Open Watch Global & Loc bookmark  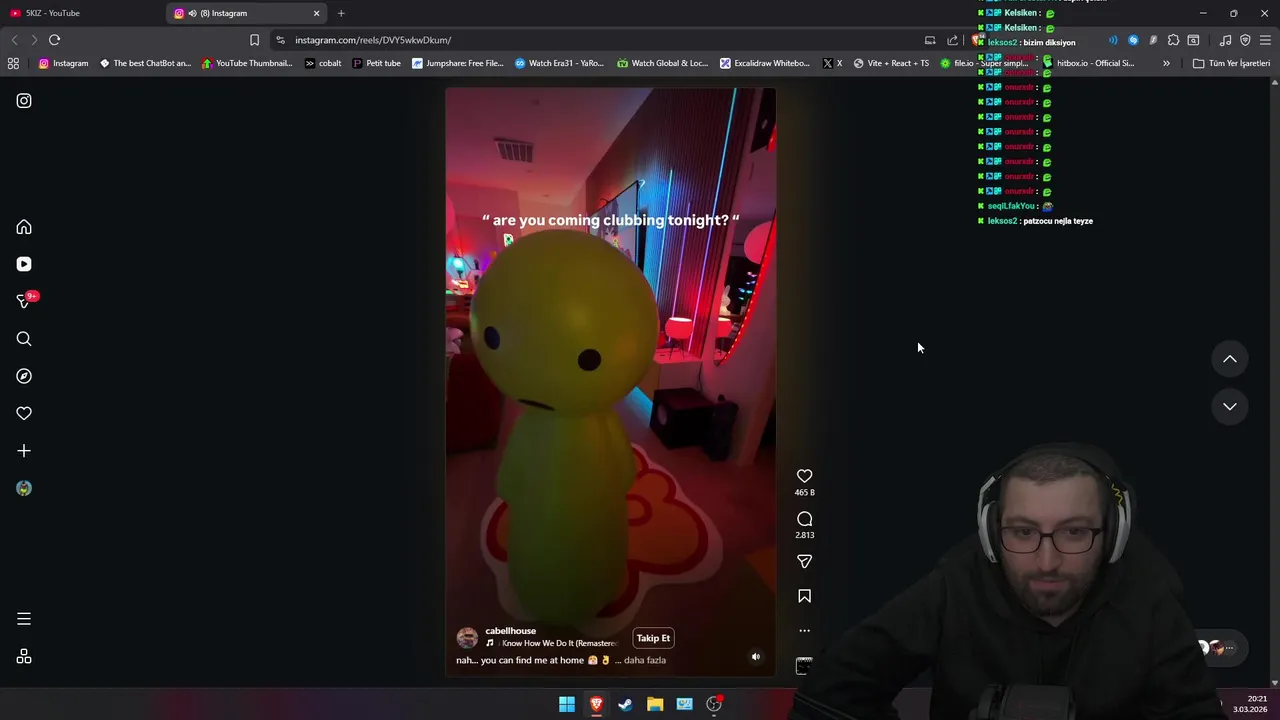pyautogui.click(x=662, y=63)
